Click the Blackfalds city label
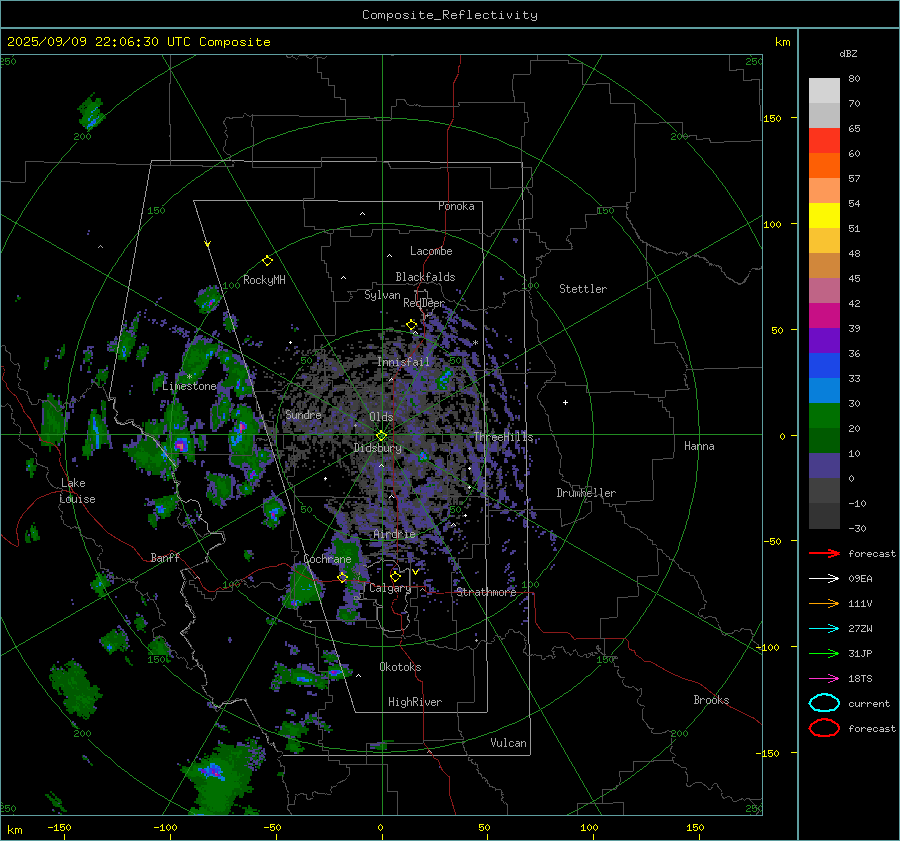Viewport: 900px width, 841px height. coord(425,277)
